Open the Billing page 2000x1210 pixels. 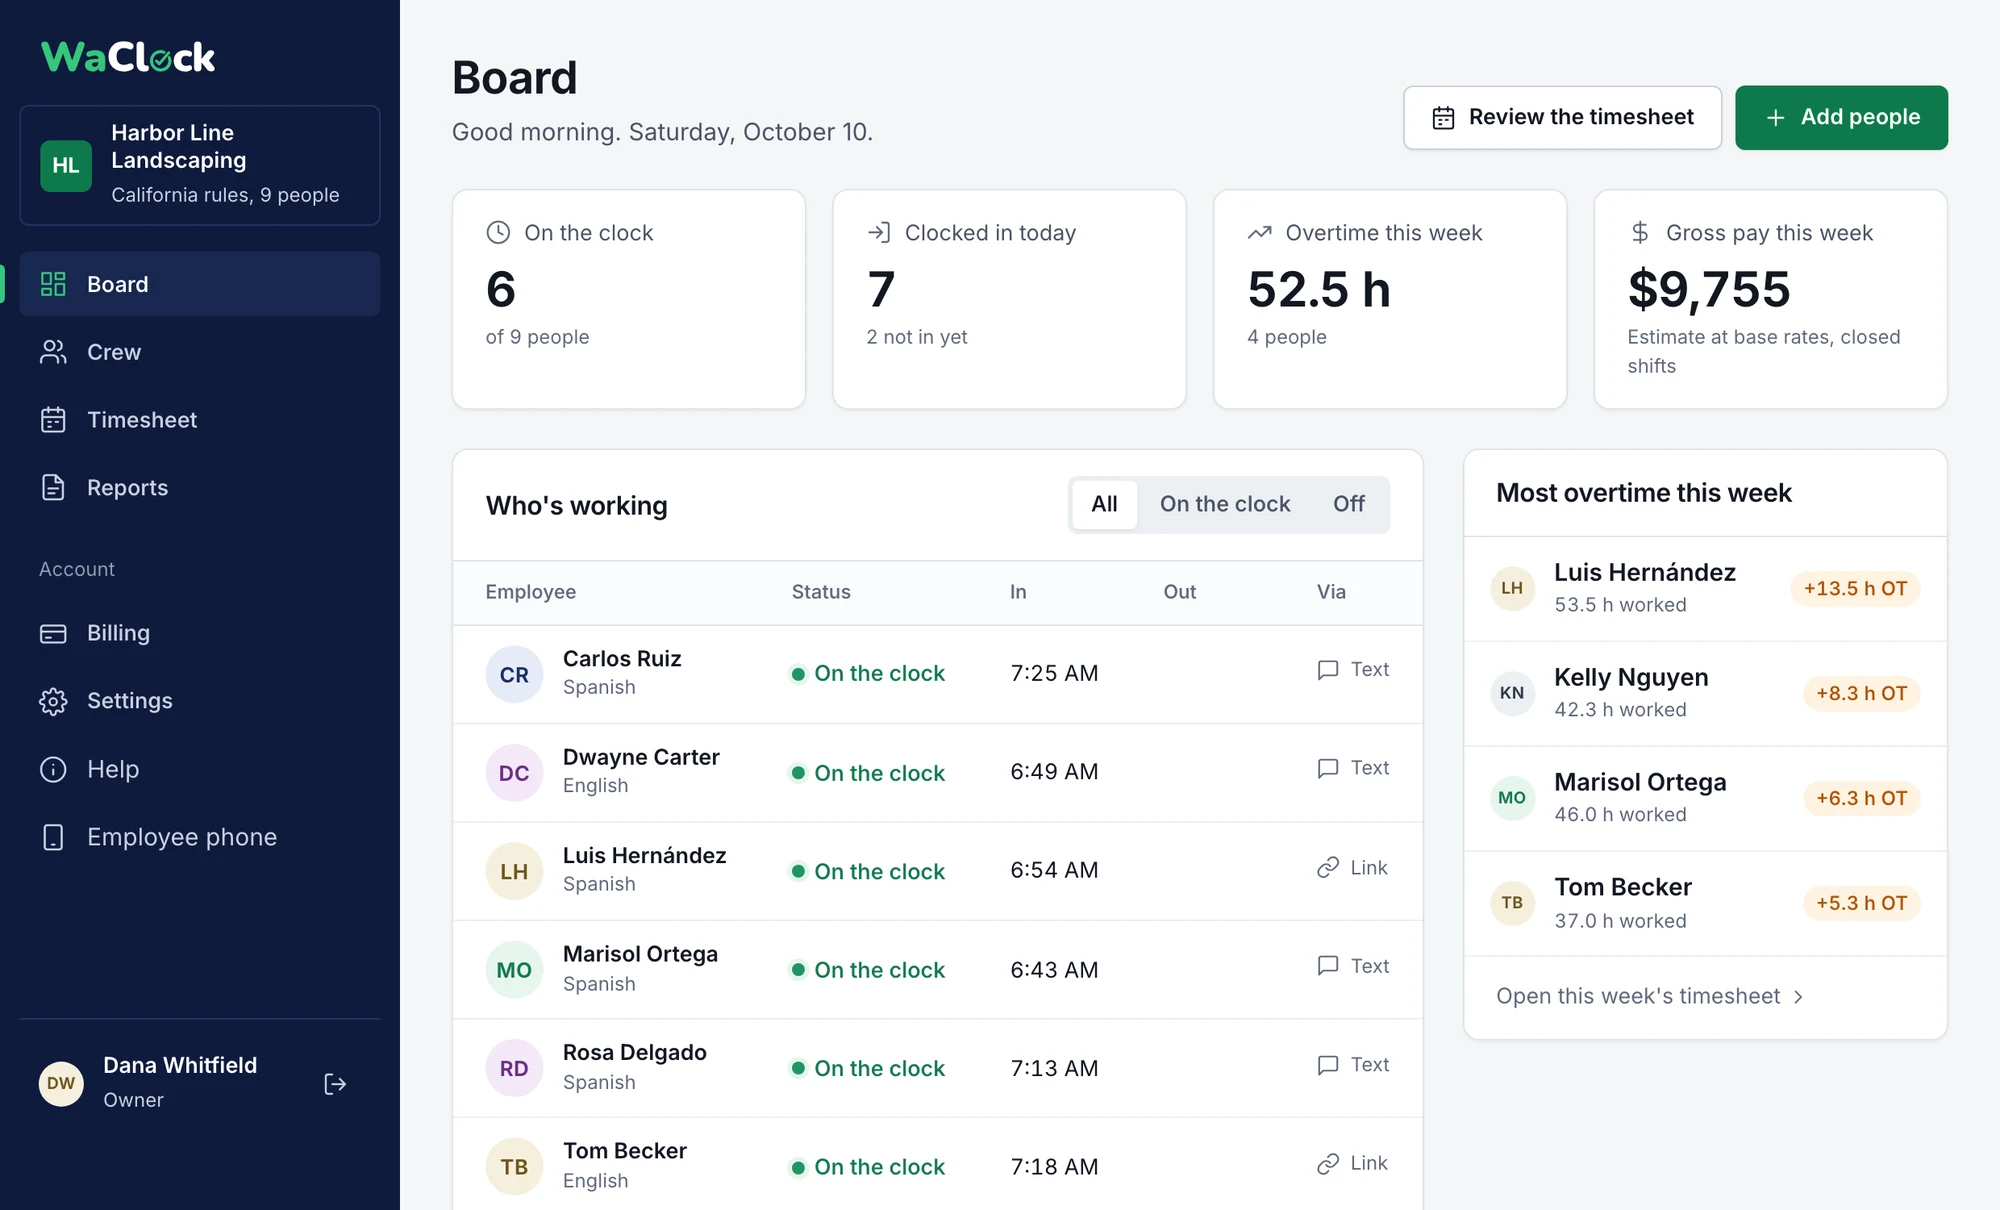tap(200, 633)
